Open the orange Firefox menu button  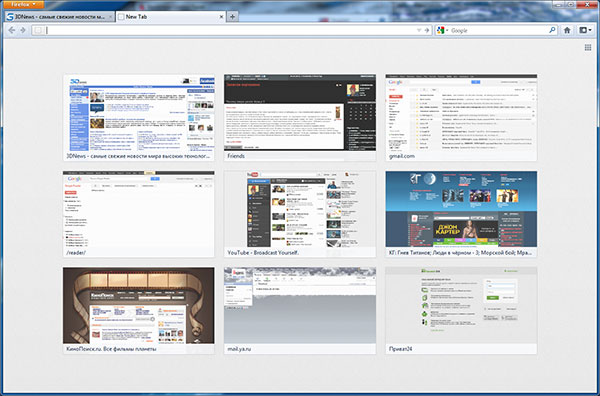pyautogui.click(x=23, y=4)
